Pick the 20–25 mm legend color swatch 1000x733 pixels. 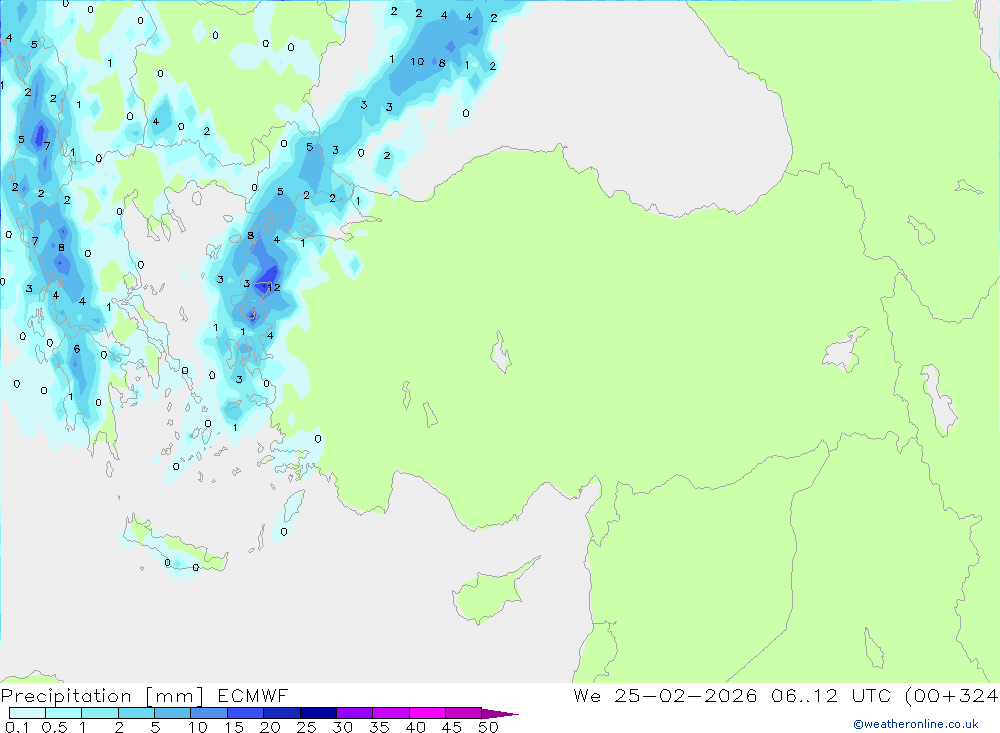[x=281, y=713]
